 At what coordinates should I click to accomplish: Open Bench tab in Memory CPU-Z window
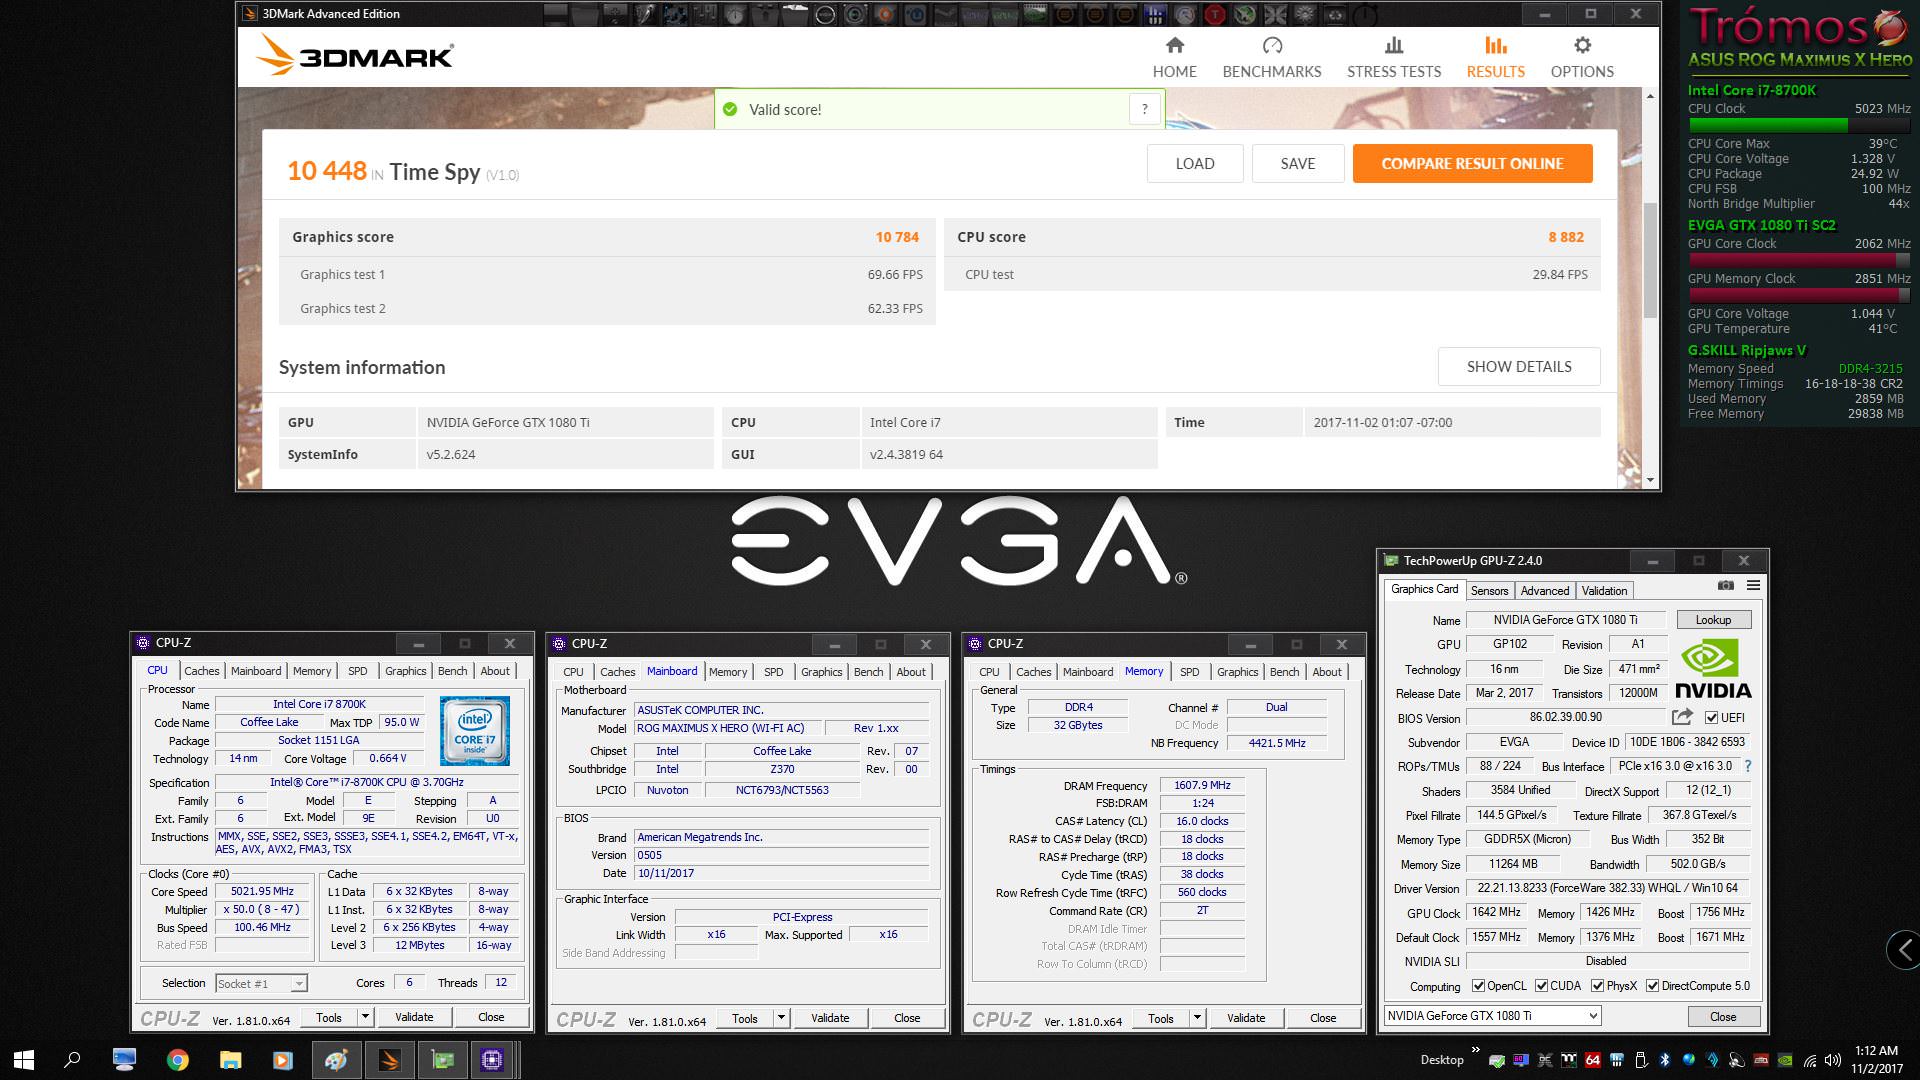(x=1285, y=672)
